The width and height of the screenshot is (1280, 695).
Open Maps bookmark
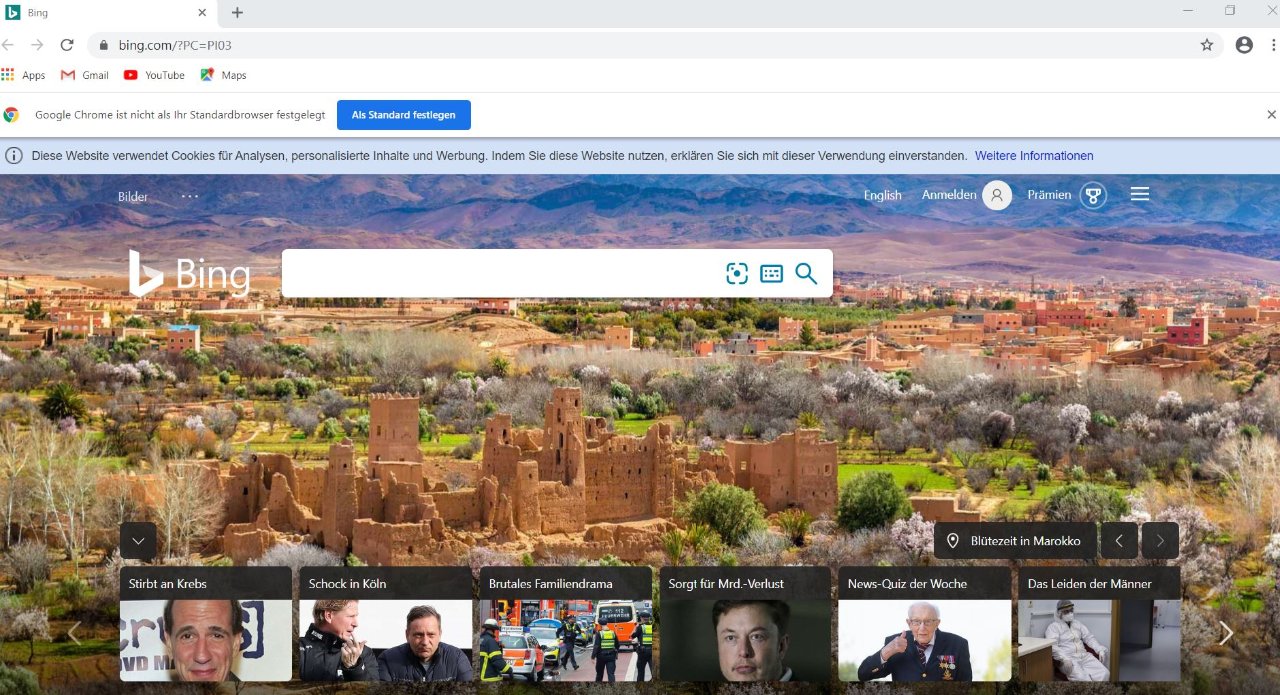[x=223, y=75]
